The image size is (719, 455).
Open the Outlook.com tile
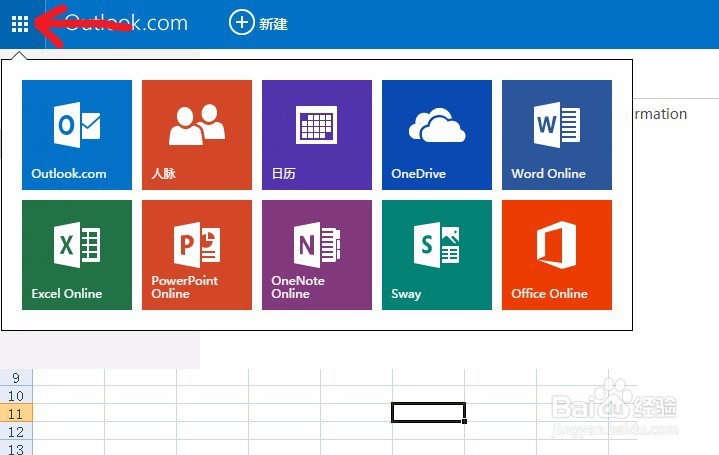coord(77,135)
